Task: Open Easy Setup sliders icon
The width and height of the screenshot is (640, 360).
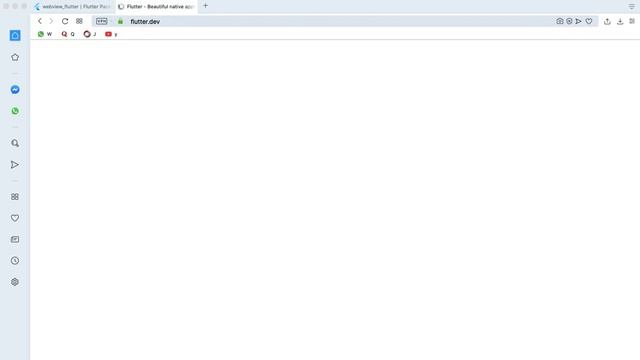Action: coord(632,21)
